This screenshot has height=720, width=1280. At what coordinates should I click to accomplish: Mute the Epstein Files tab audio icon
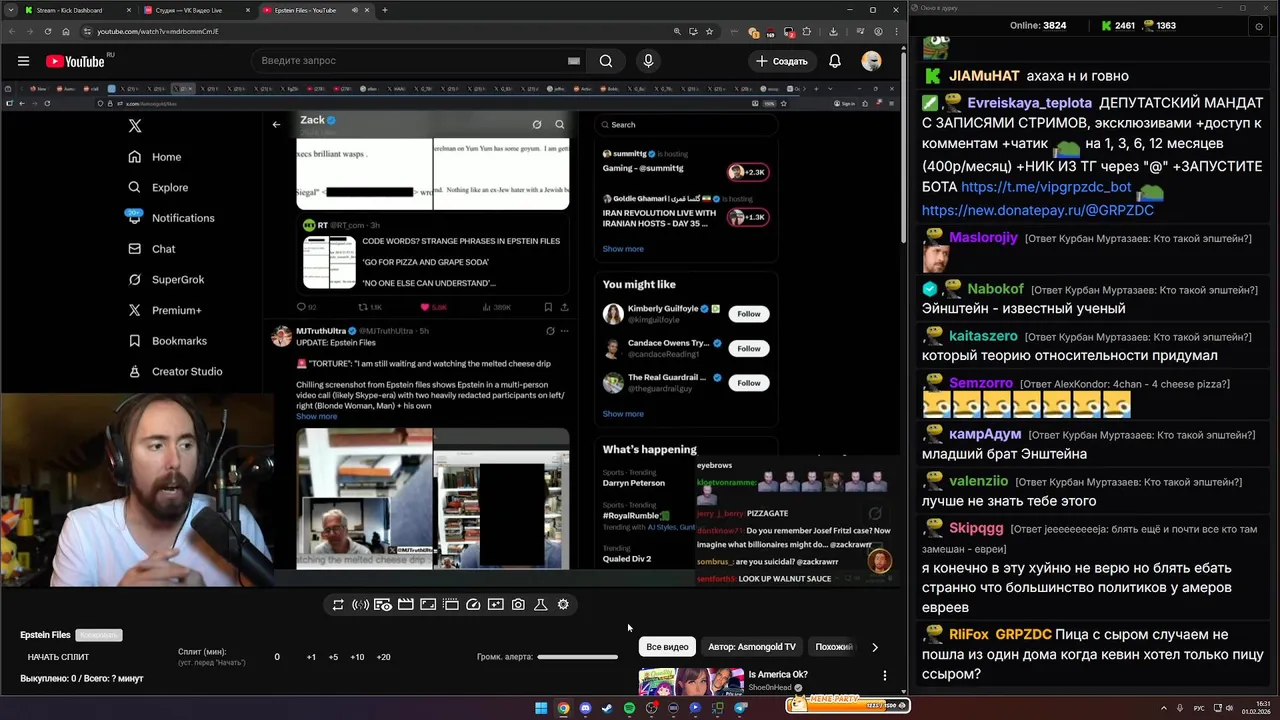pos(354,10)
